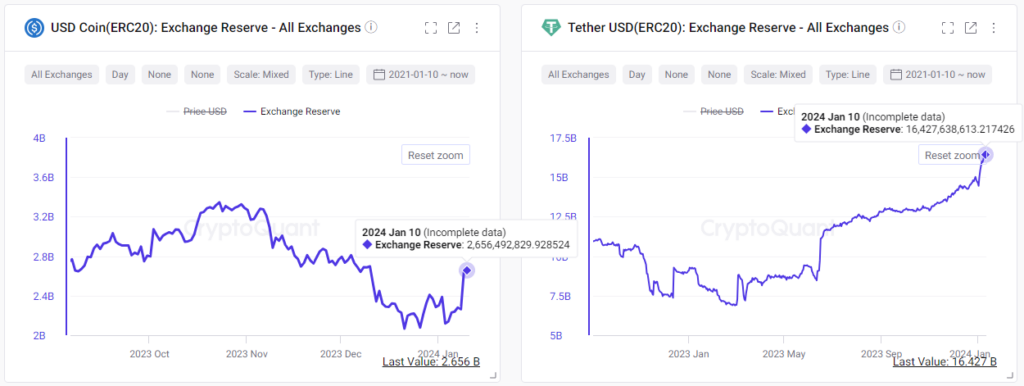This screenshot has height=386, width=1024.
Task: Click 2023 Jan label on Tether x-axis
Action: (x=689, y=354)
